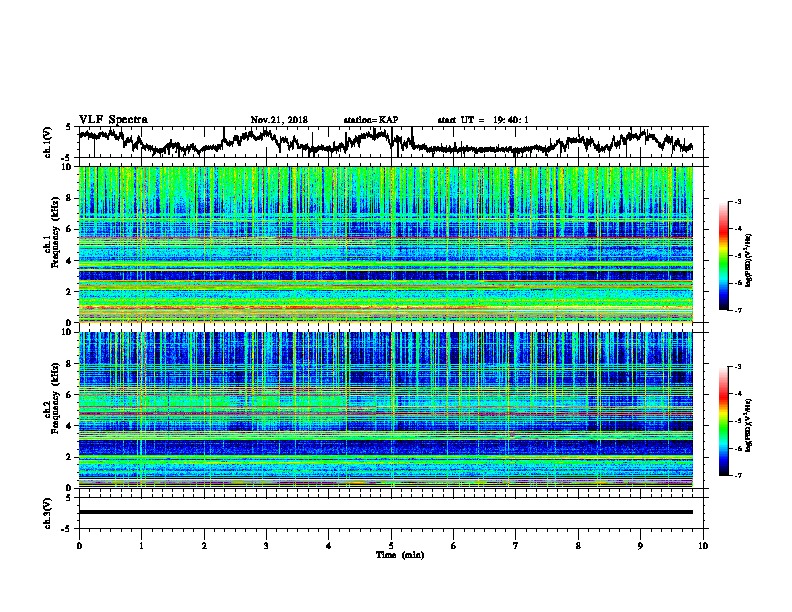Image resolution: width=792 pixels, height=612 pixels.
Task: Click the "-7" label on ch.2 color bar
Action: click(x=737, y=476)
